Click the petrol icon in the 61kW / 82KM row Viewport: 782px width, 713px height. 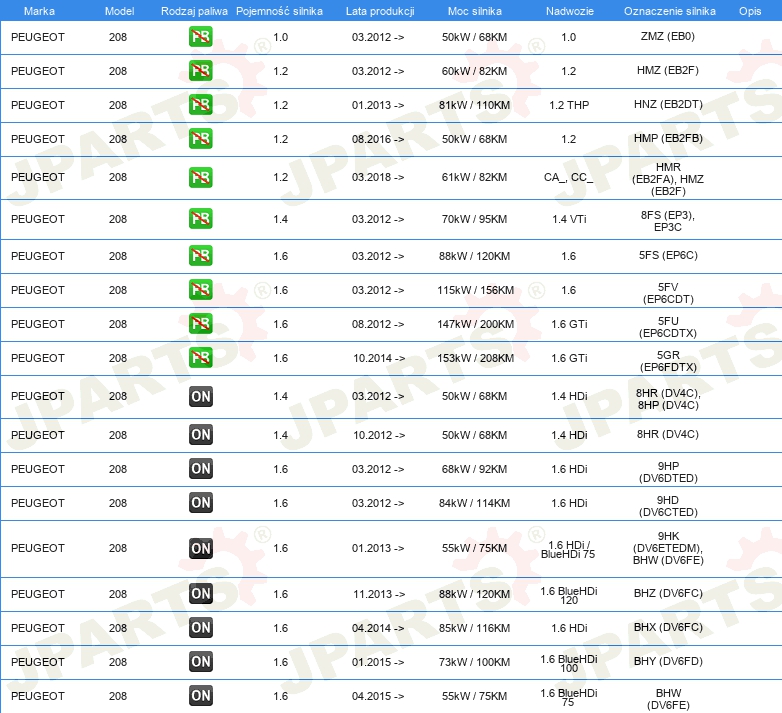tap(200, 178)
